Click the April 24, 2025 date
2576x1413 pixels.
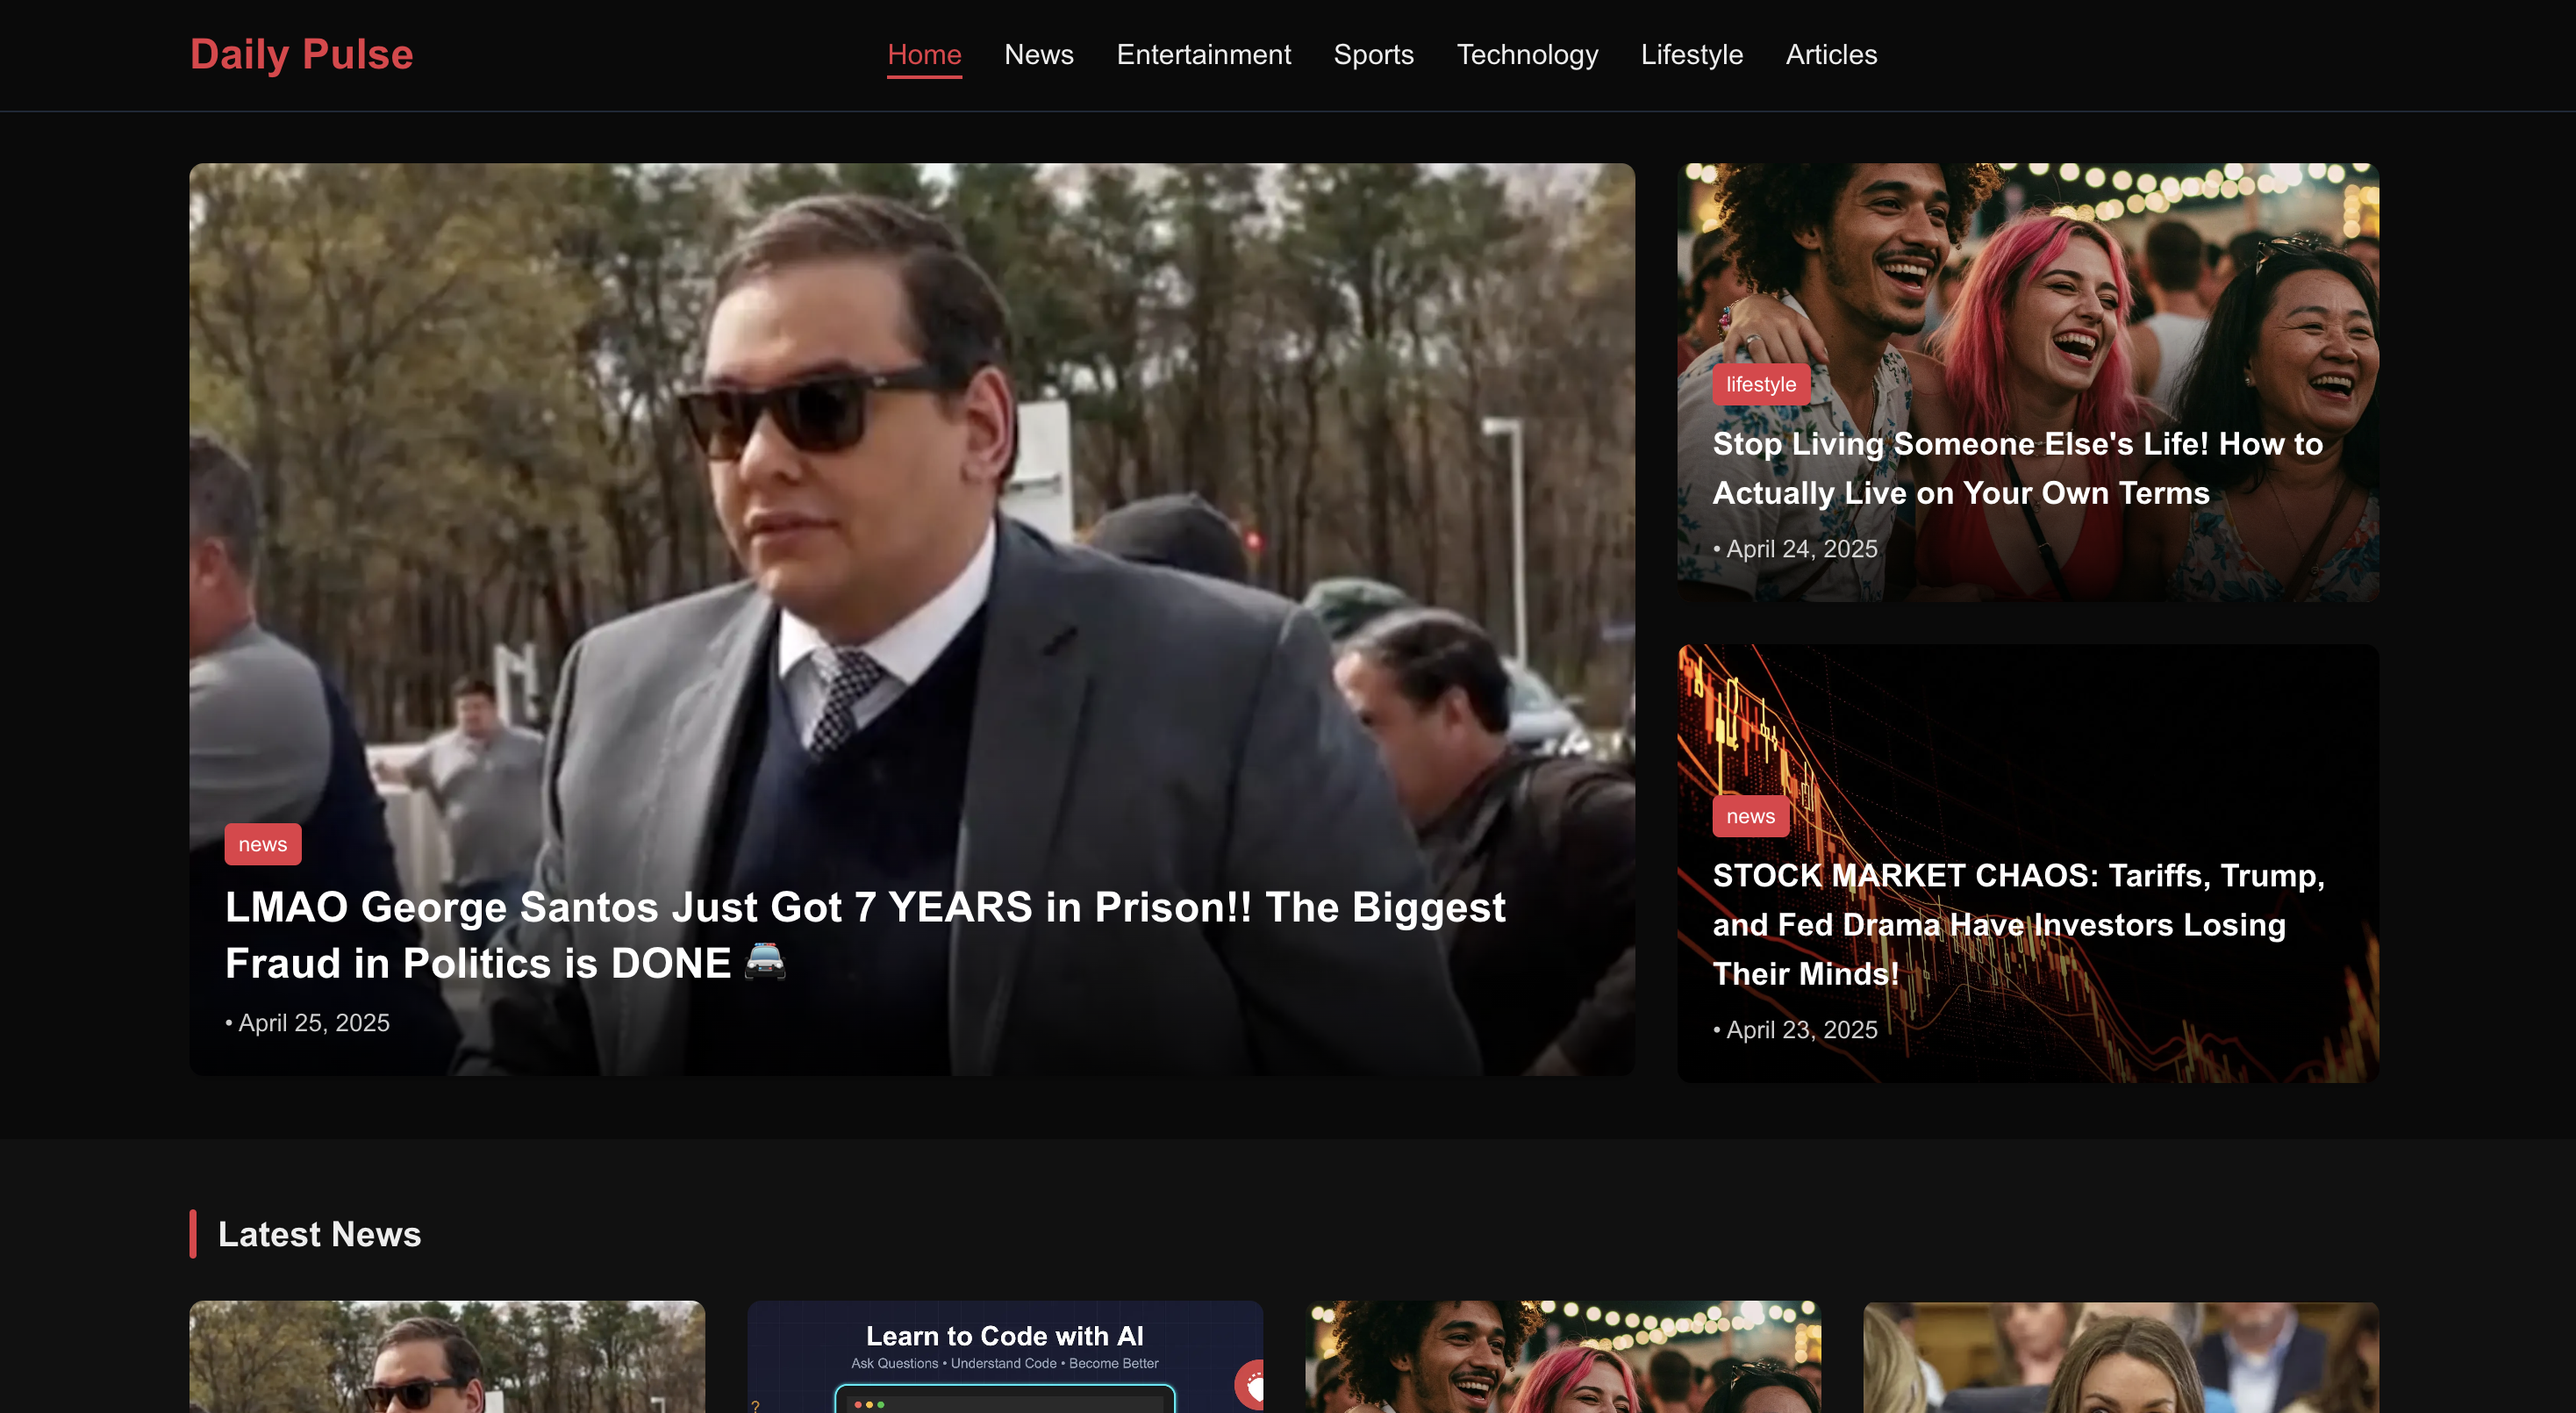(1801, 548)
